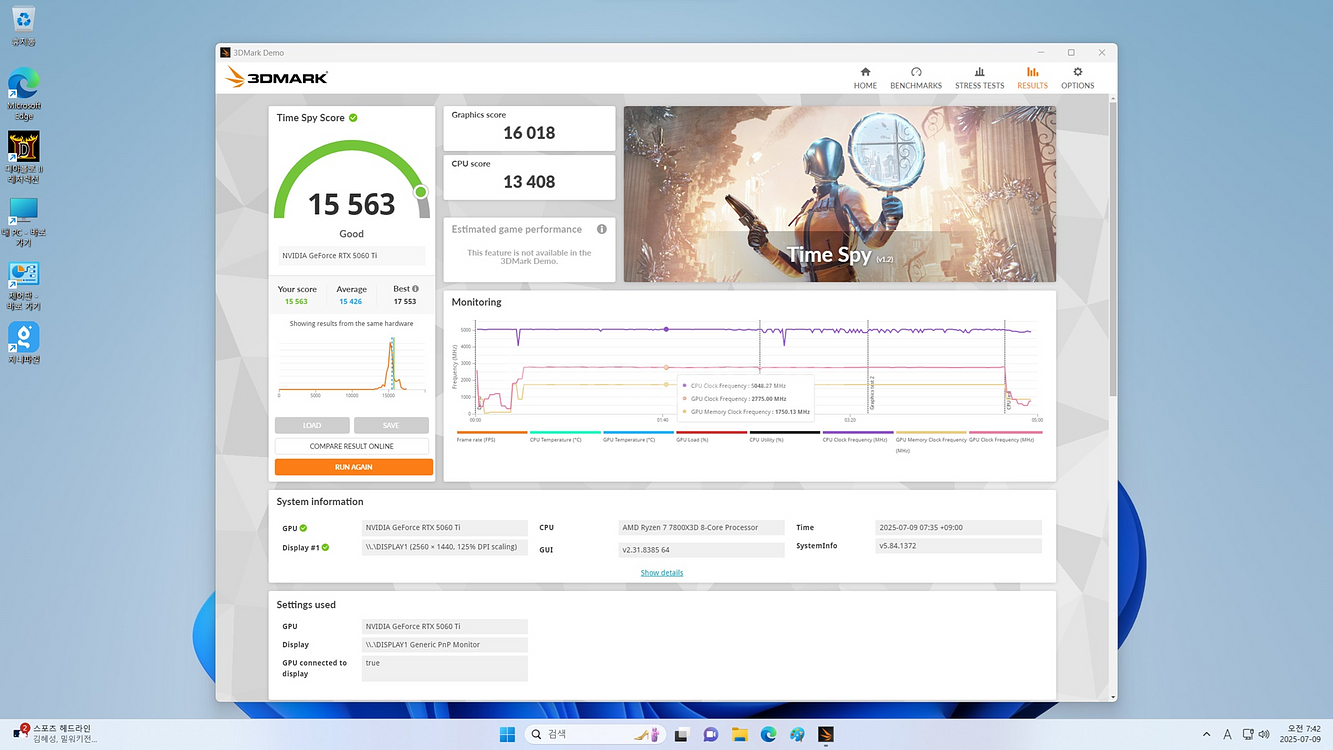The image size is (1333, 750).
Task: Open the BENCHMARKS section
Action: pos(916,78)
